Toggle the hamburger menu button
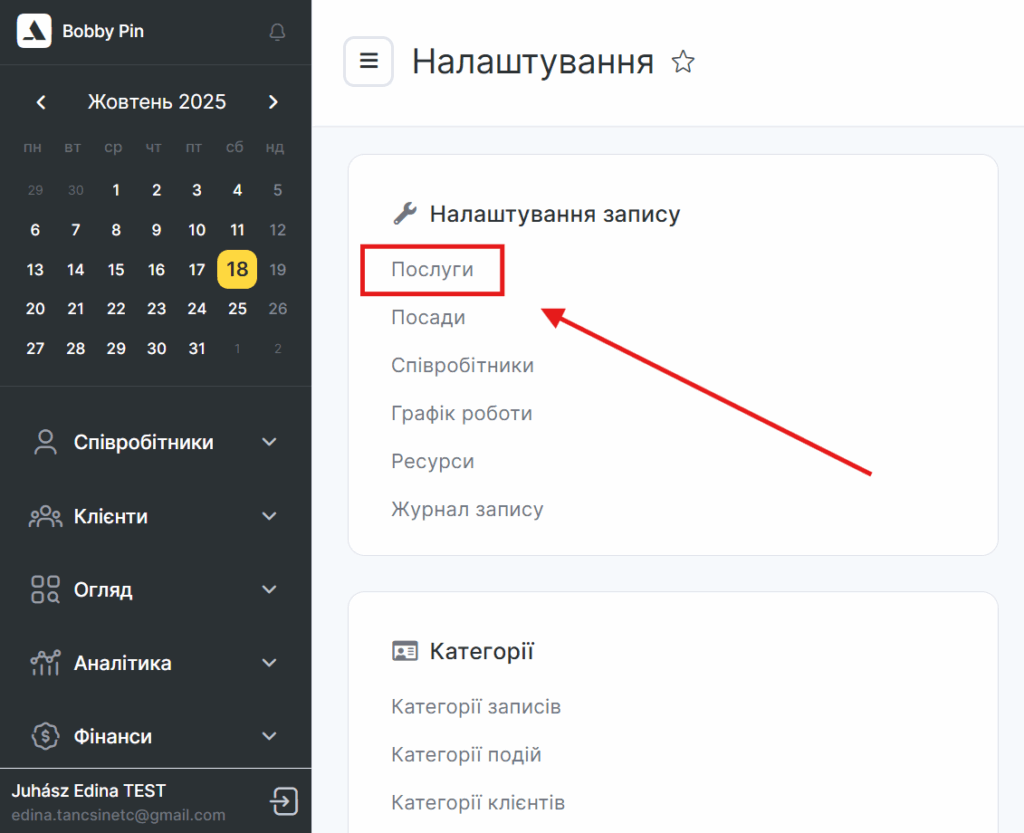Viewport: 1024px width, 833px height. pyautogui.click(x=368, y=62)
